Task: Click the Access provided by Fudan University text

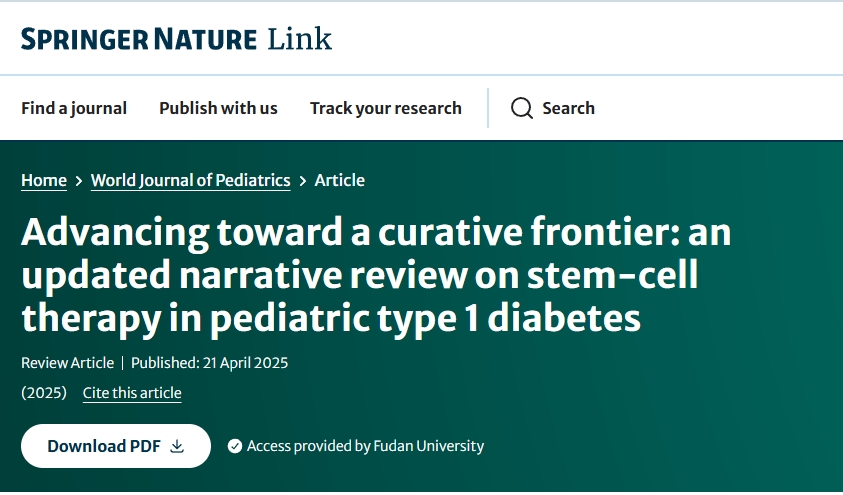Action: click(365, 446)
